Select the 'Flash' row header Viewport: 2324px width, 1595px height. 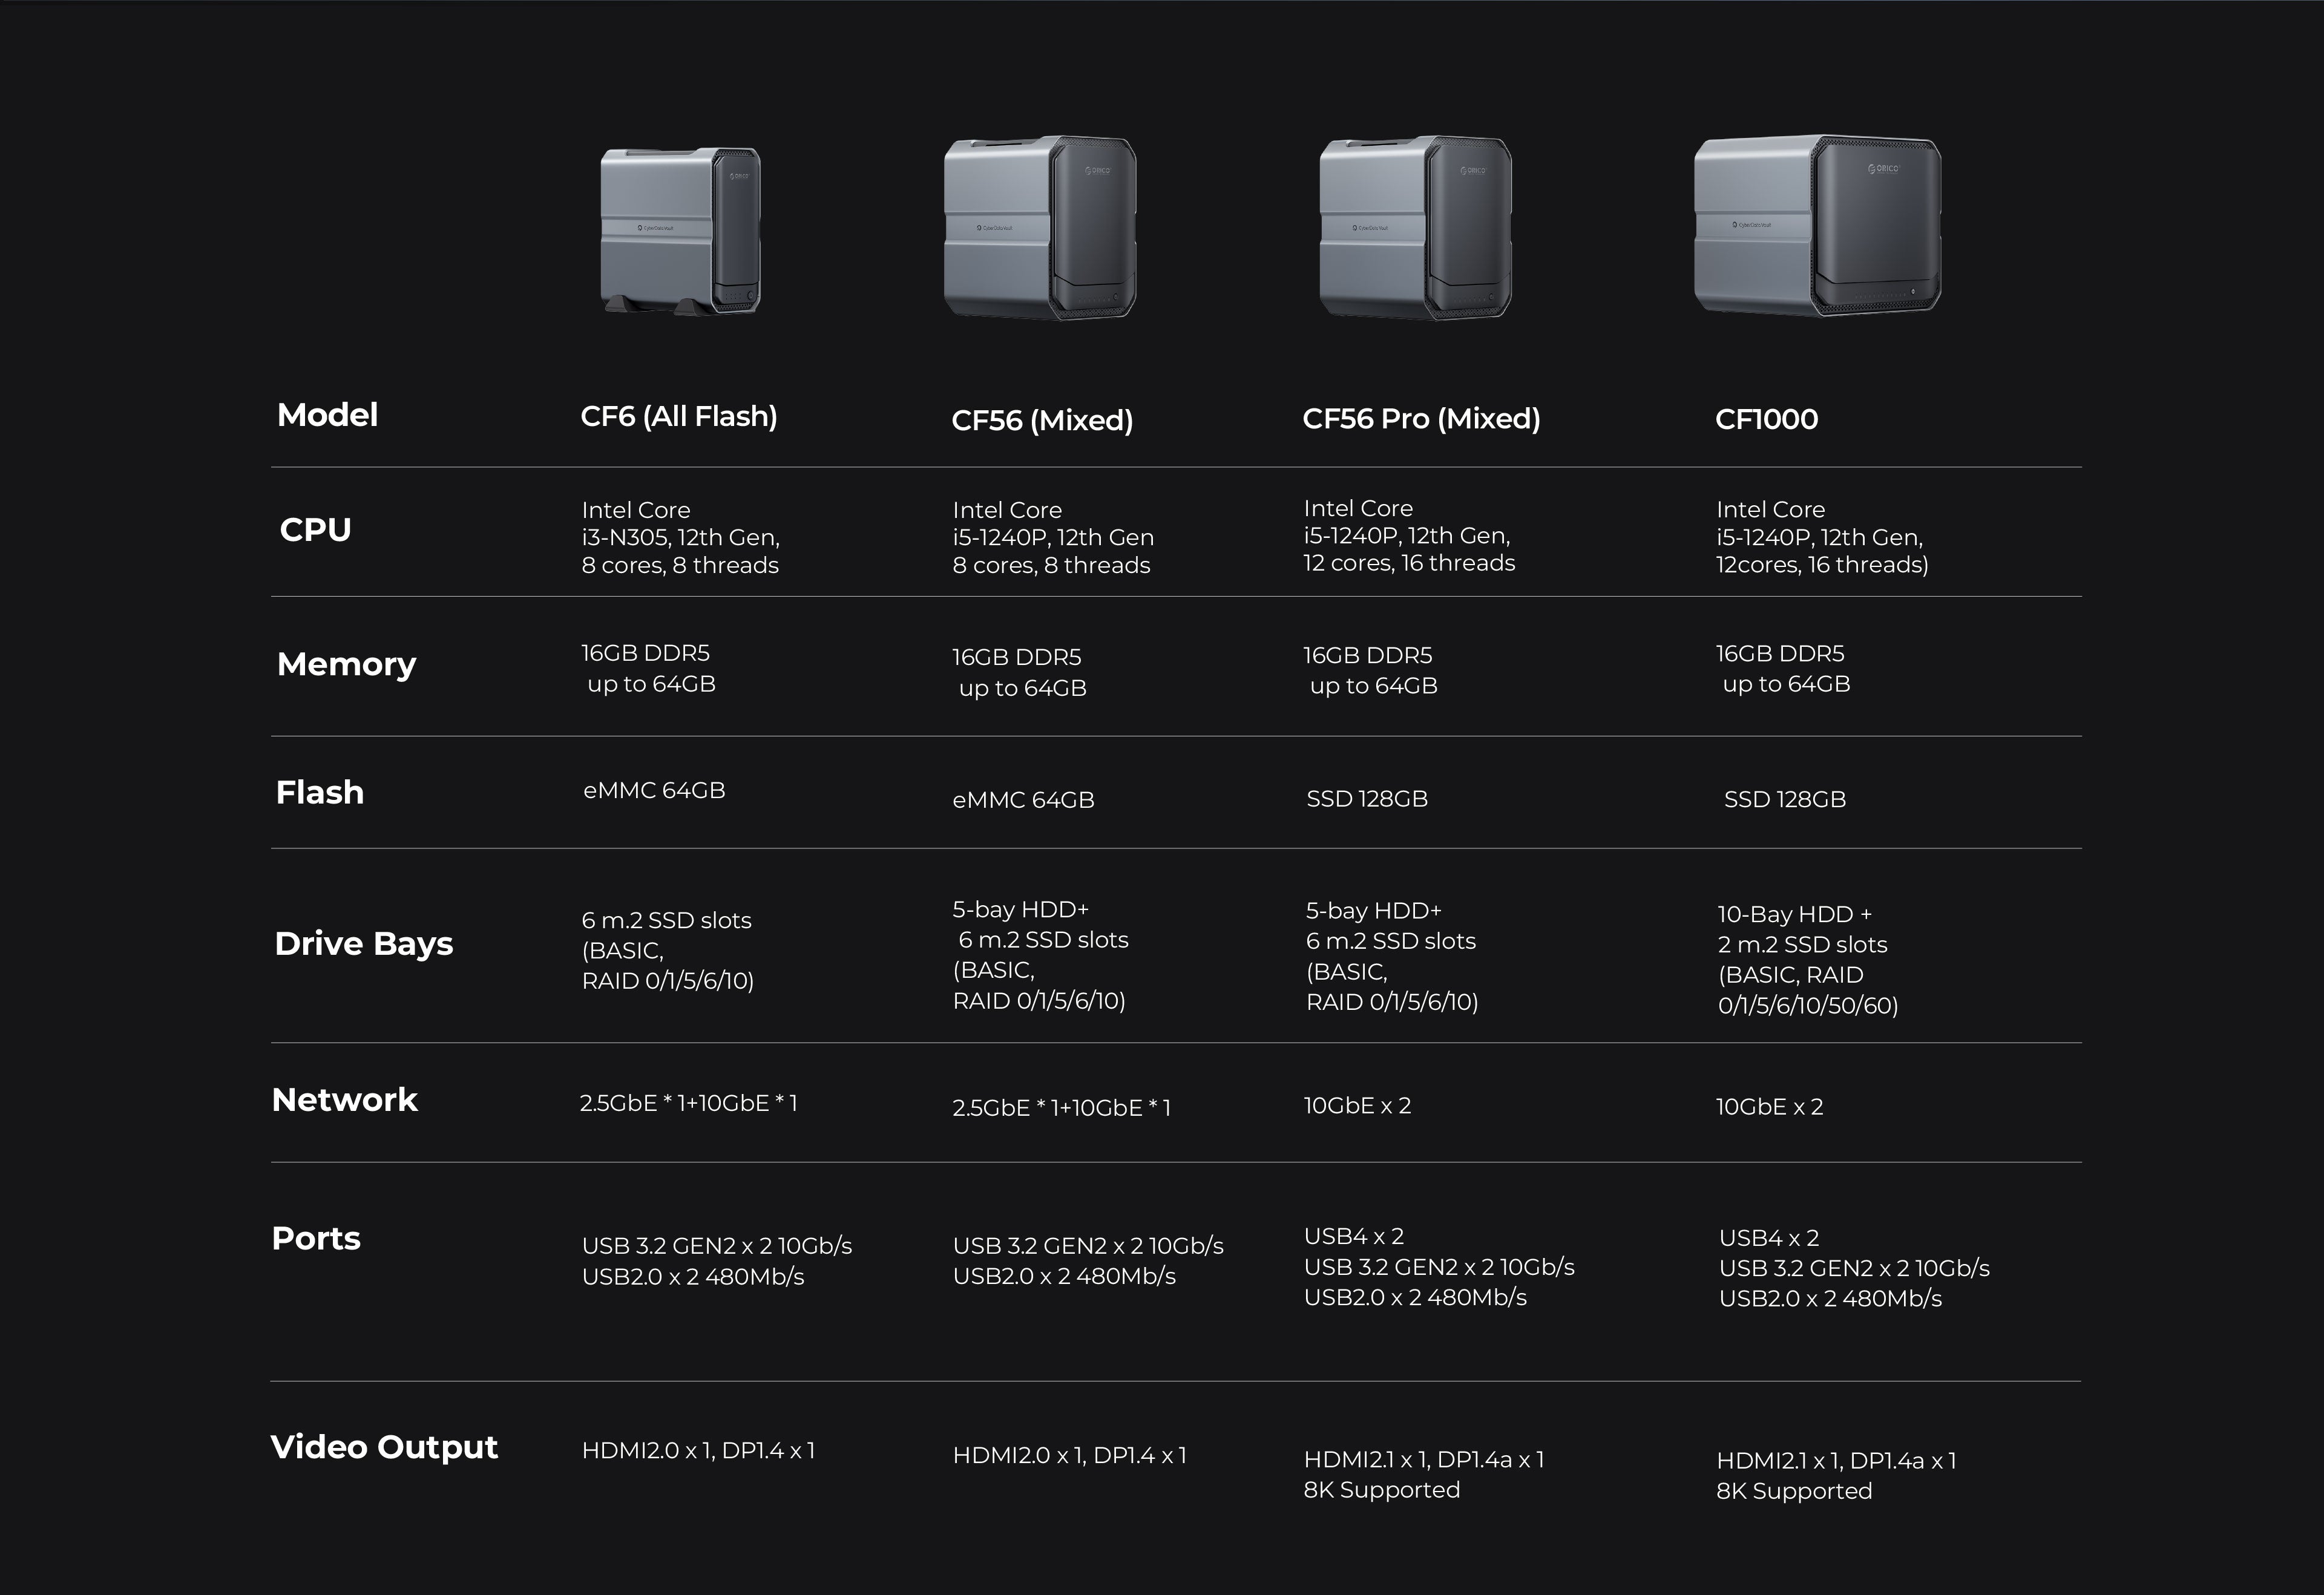click(320, 792)
